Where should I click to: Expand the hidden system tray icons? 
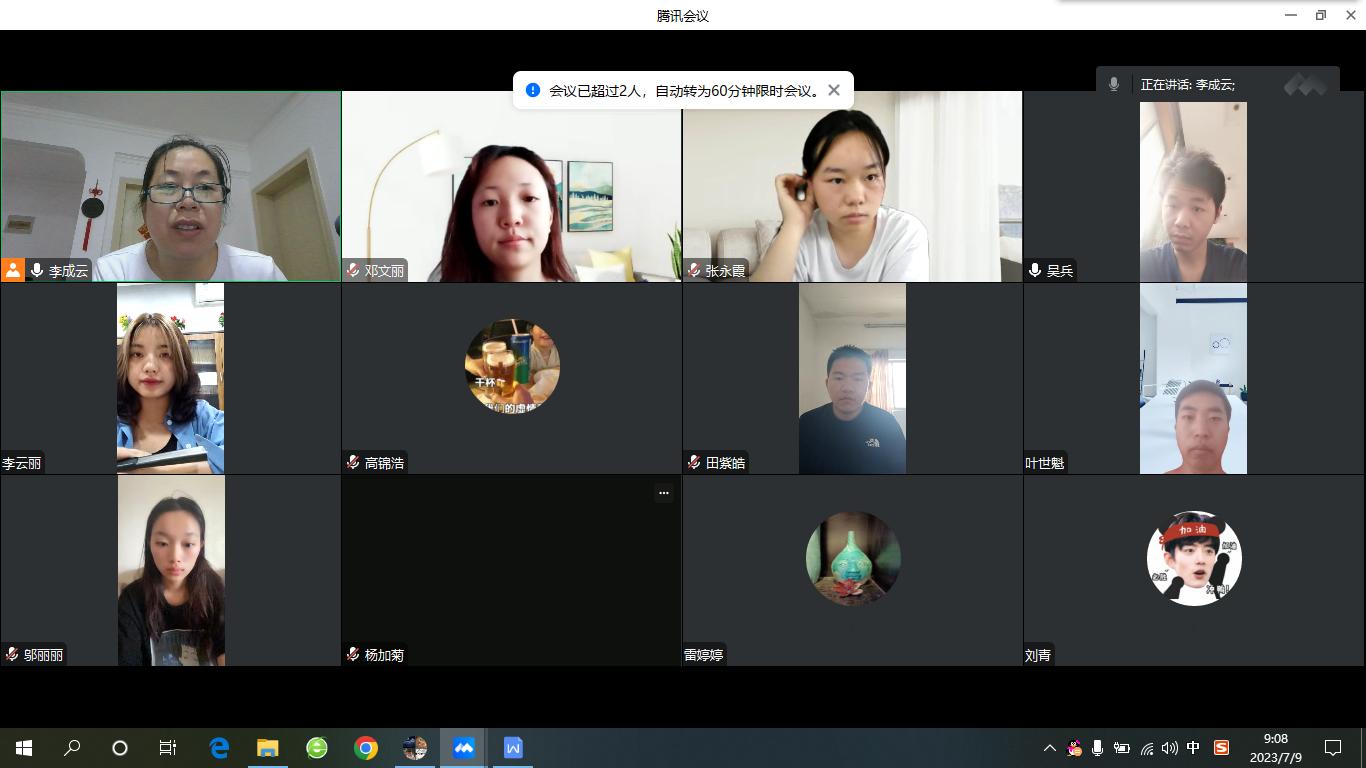coord(1049,748)
